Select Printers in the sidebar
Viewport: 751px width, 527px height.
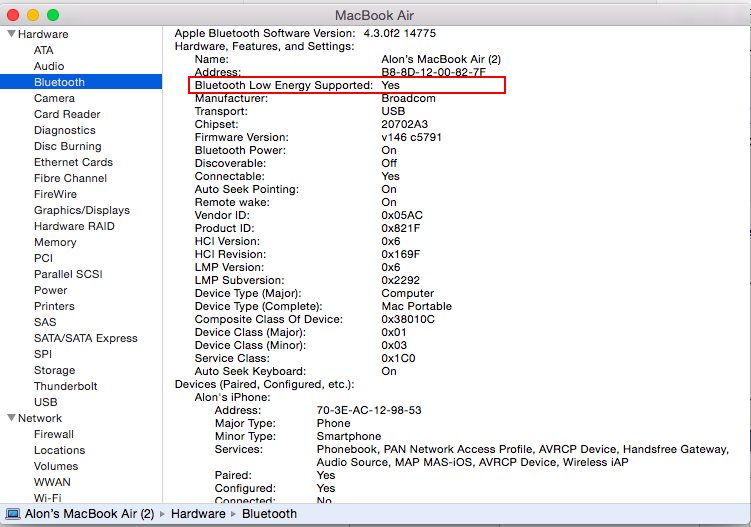tap(54, 306)
